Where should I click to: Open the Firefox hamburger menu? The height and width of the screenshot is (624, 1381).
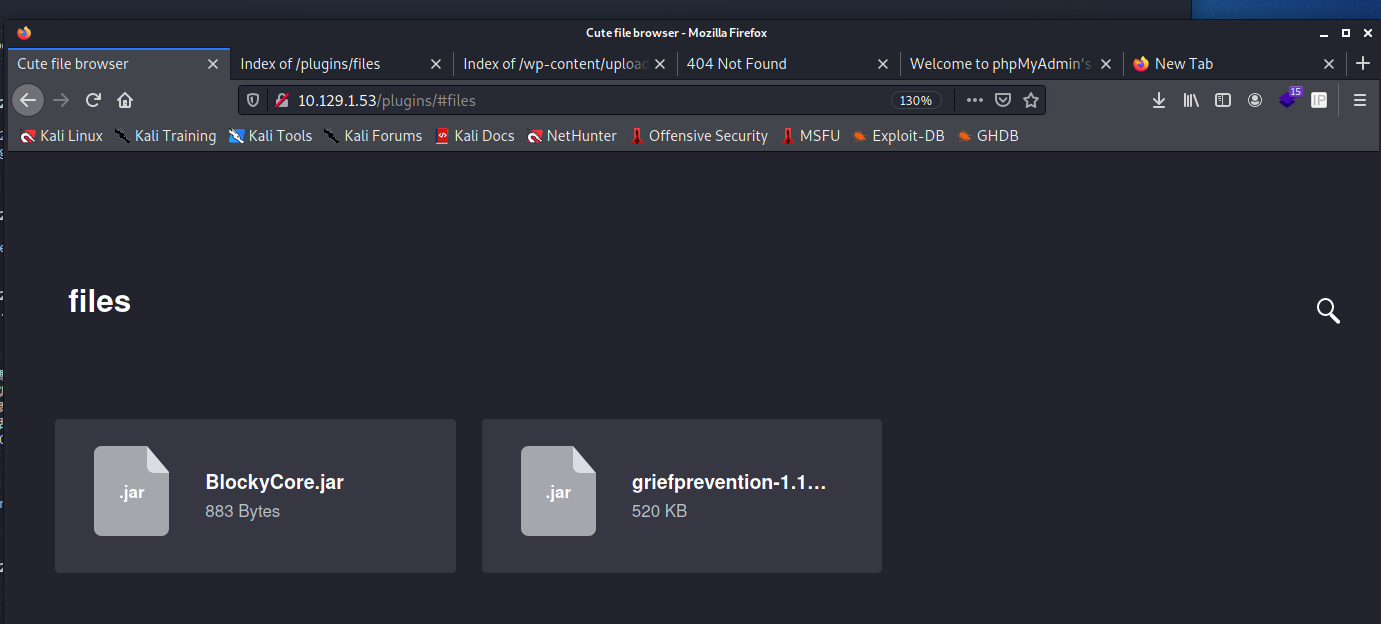[x=1359, y=100]
